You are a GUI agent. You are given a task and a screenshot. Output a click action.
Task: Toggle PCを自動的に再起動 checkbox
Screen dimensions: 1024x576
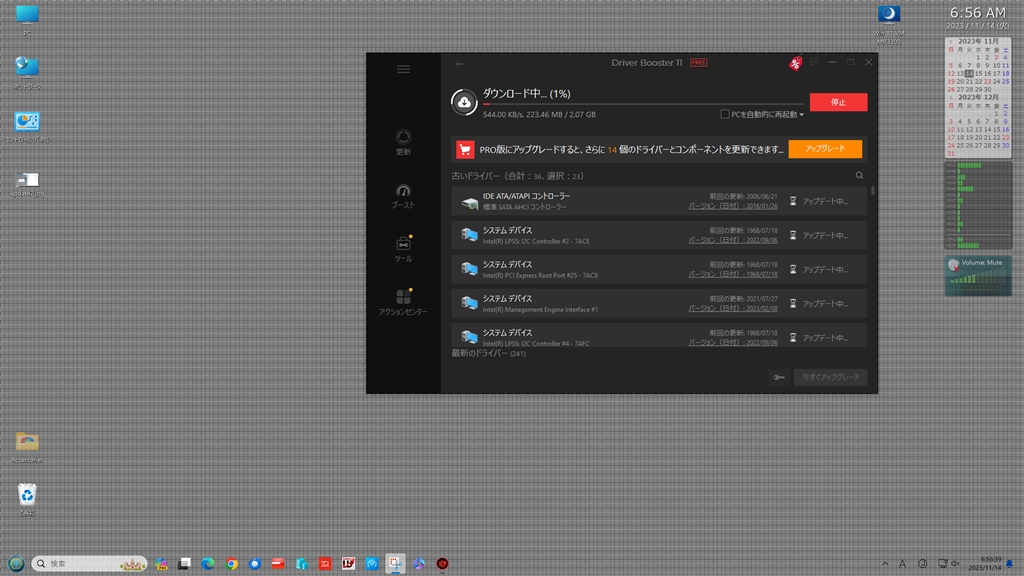coord(725,114)
